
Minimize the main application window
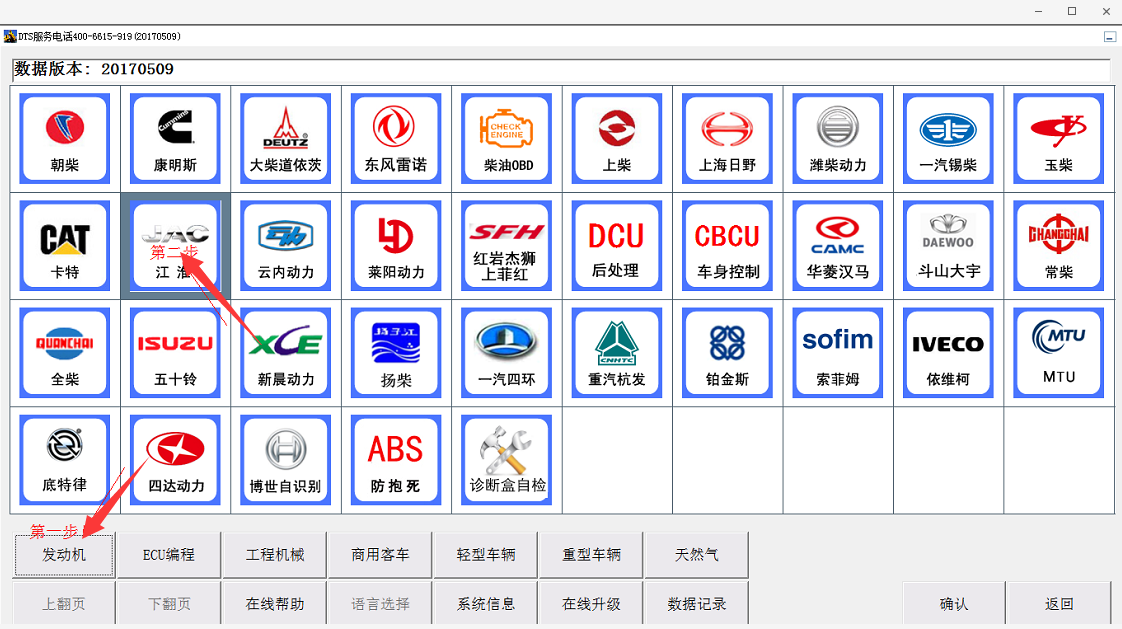[1038, 11]
